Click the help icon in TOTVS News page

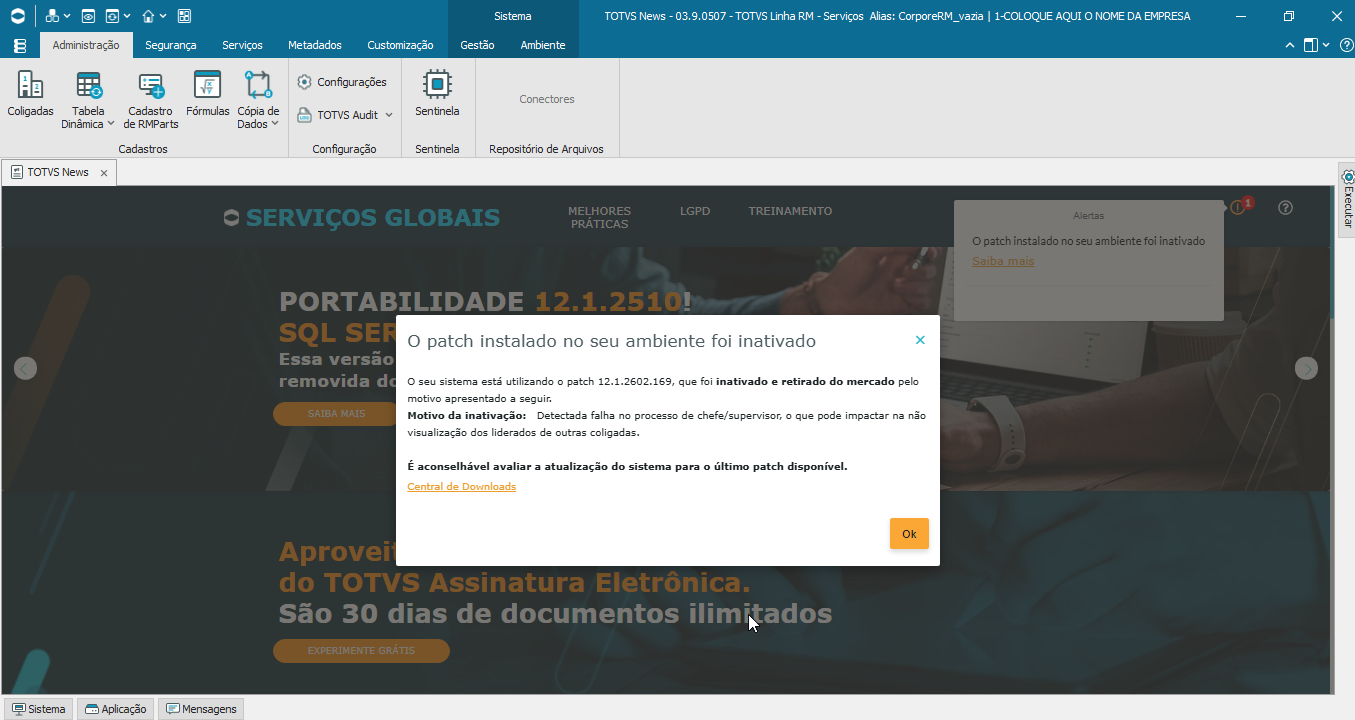click(x=1286, y=208)
